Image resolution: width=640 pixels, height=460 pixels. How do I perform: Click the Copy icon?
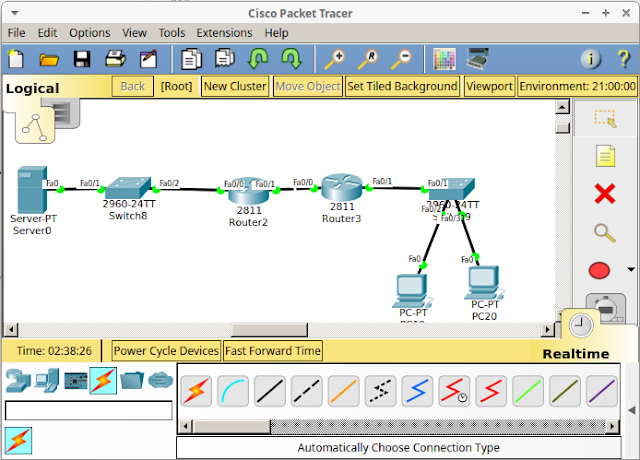(x=191, y=59)
